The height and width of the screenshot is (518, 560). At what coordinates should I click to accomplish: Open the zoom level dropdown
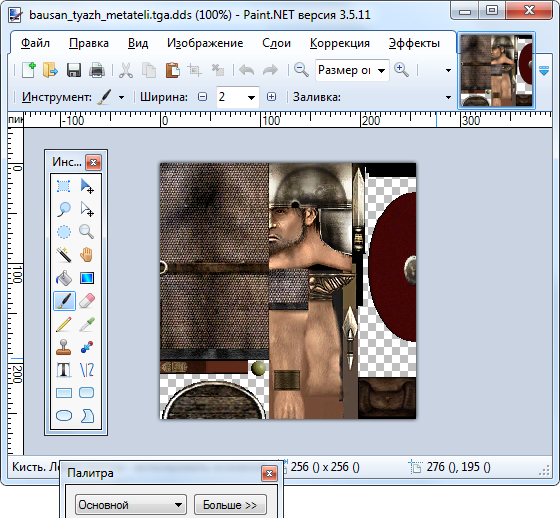[381, 70]
